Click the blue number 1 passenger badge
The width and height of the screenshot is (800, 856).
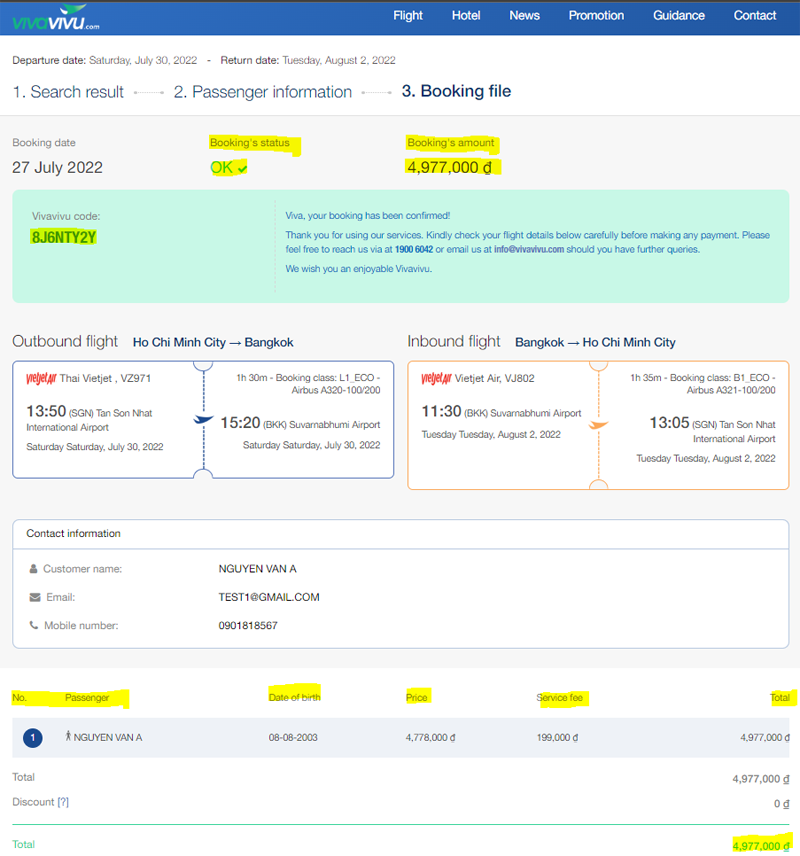pos(33,738)
